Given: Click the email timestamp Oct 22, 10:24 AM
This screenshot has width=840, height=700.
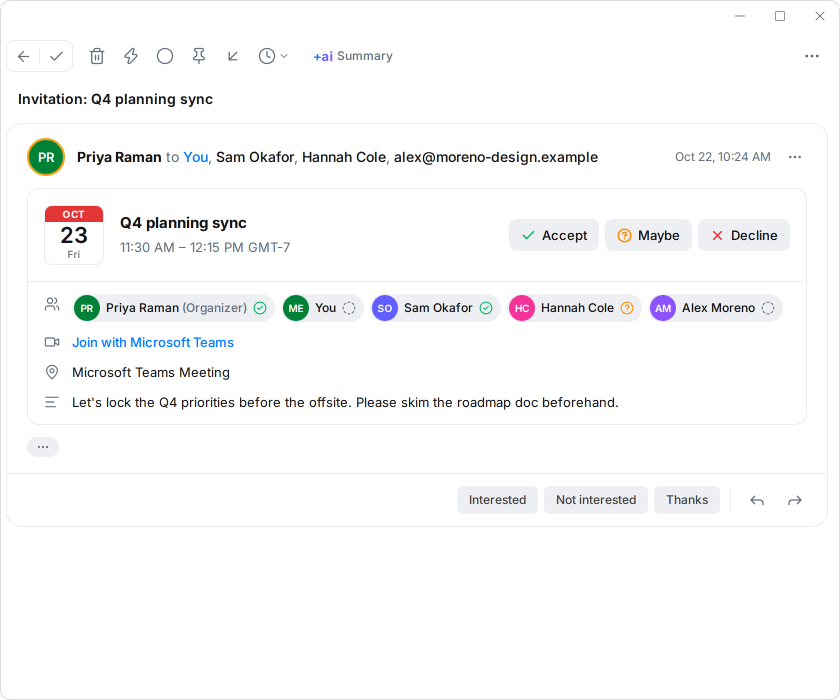Looking at the screenshot, I should pyautogui.click(x=723, y=157).
